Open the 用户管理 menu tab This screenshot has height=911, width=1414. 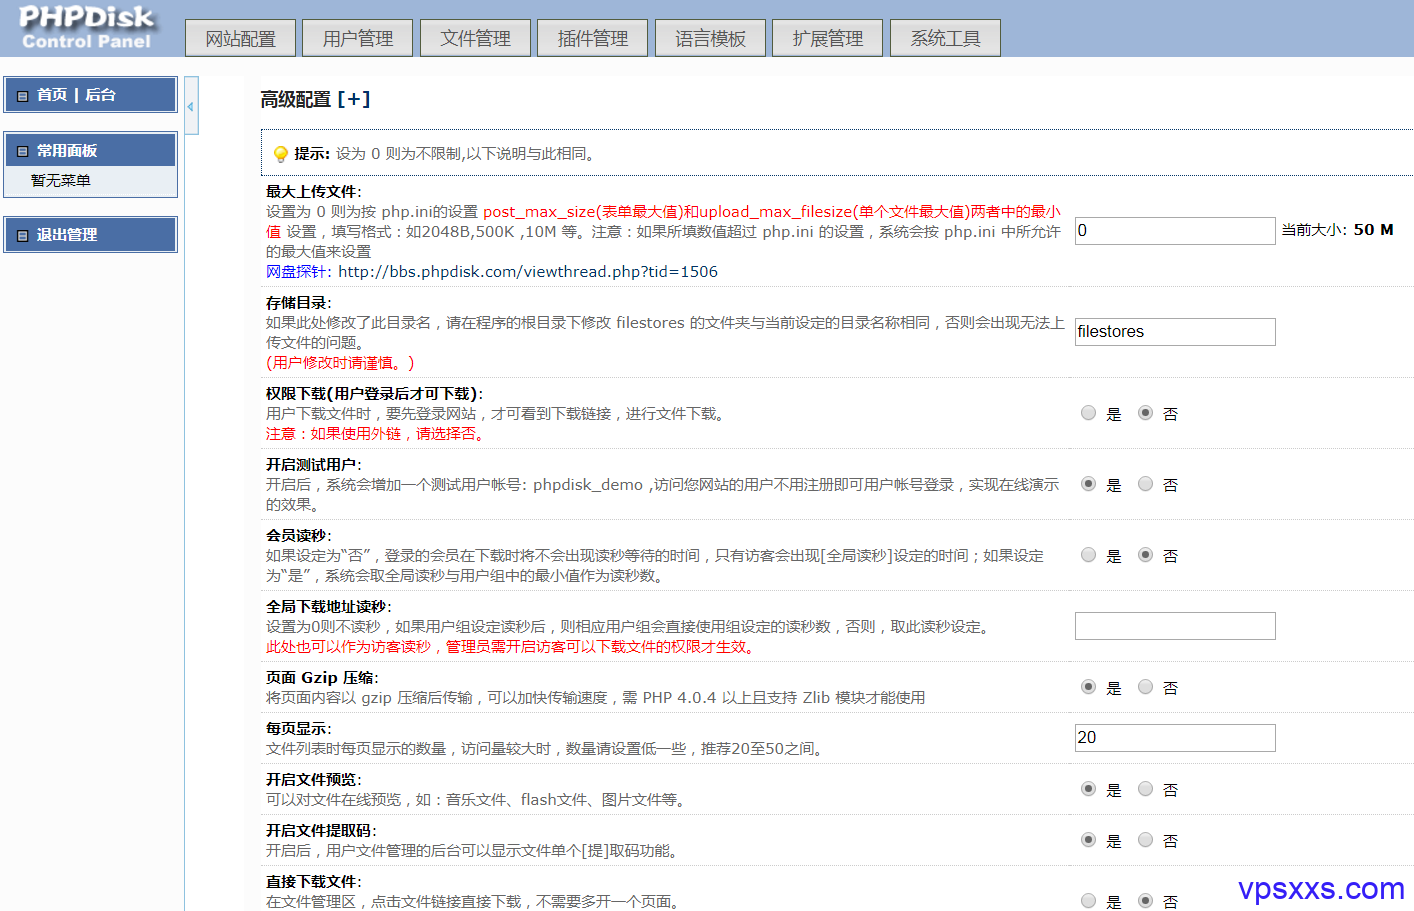click(x=357, y=38)
